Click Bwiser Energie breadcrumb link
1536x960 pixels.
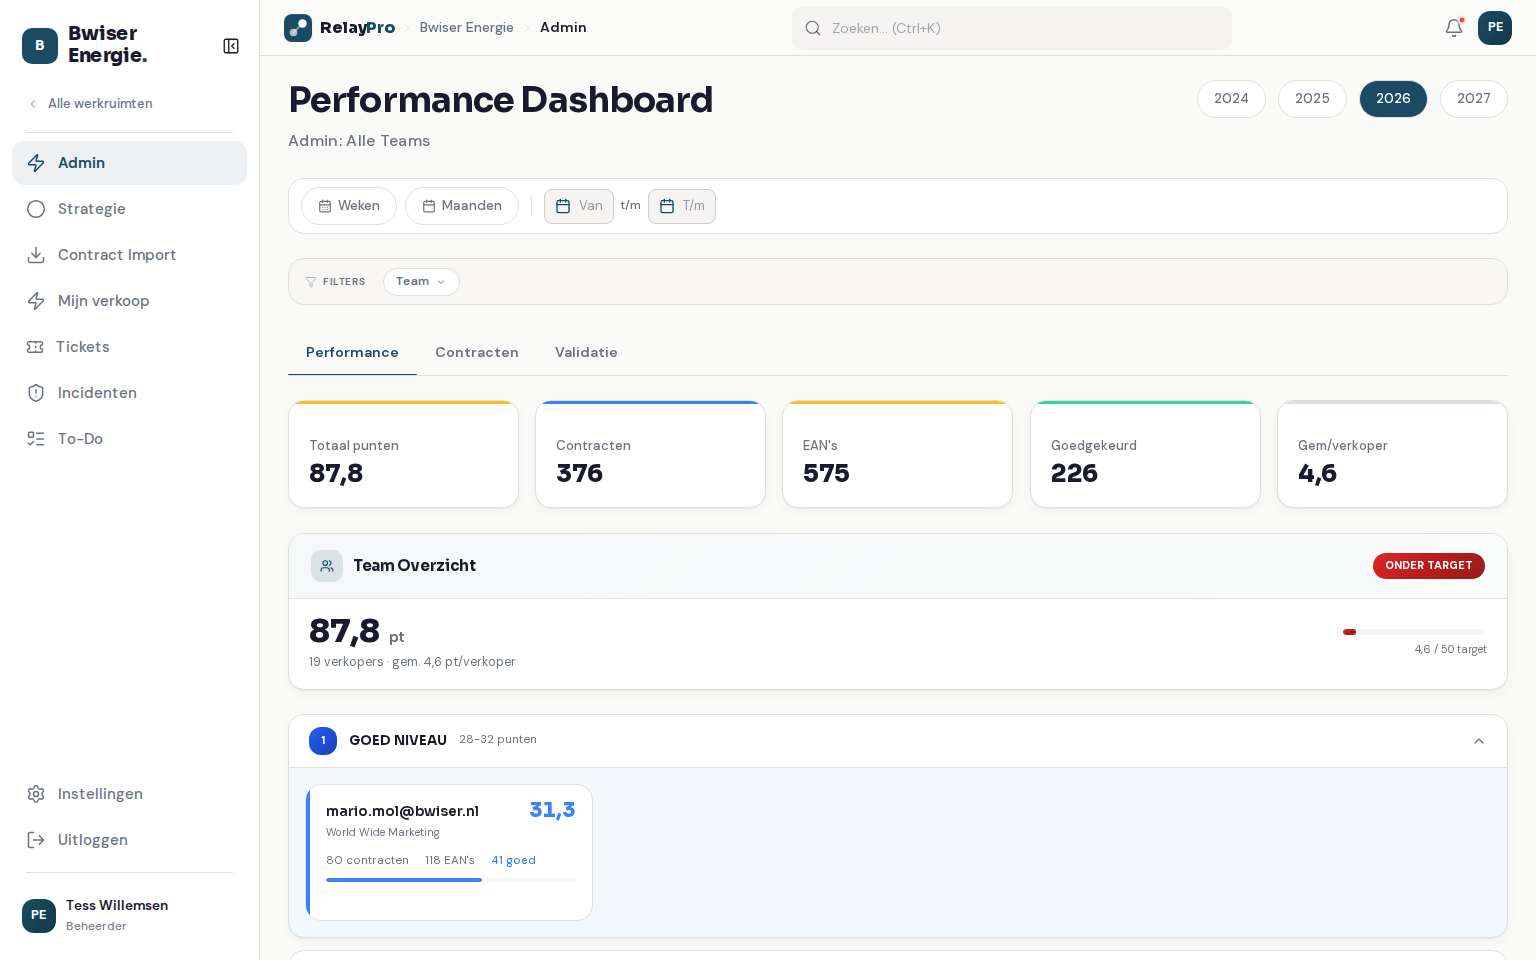point(466,28)
